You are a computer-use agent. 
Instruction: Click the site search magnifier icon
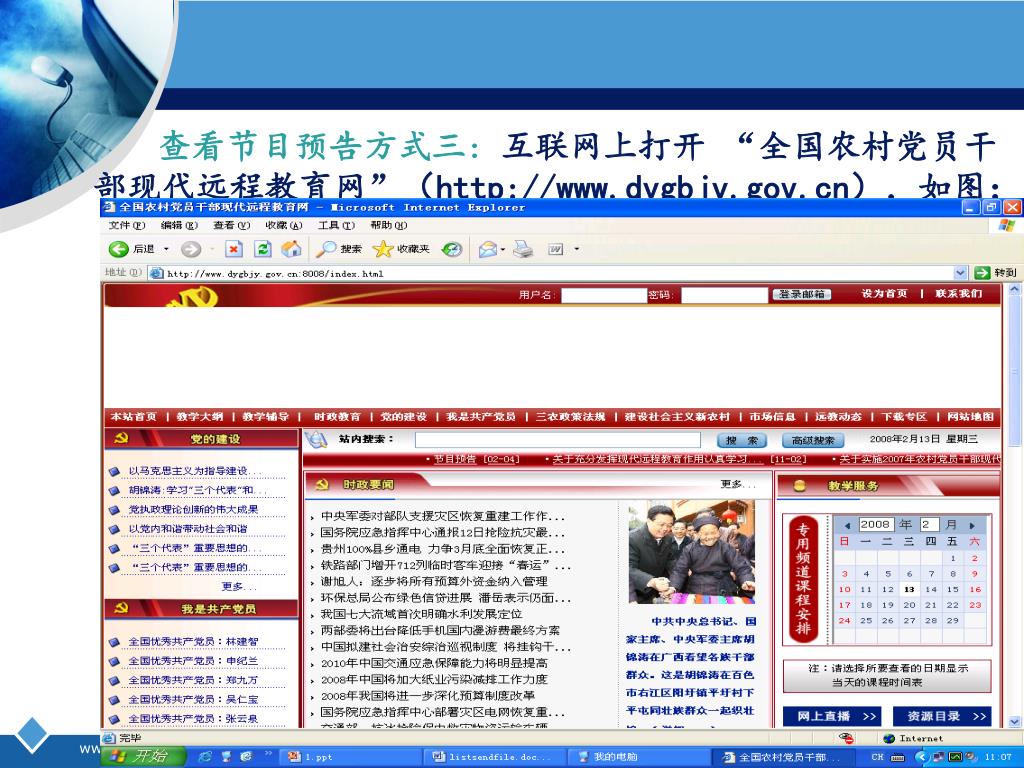(x=316, y=440)
